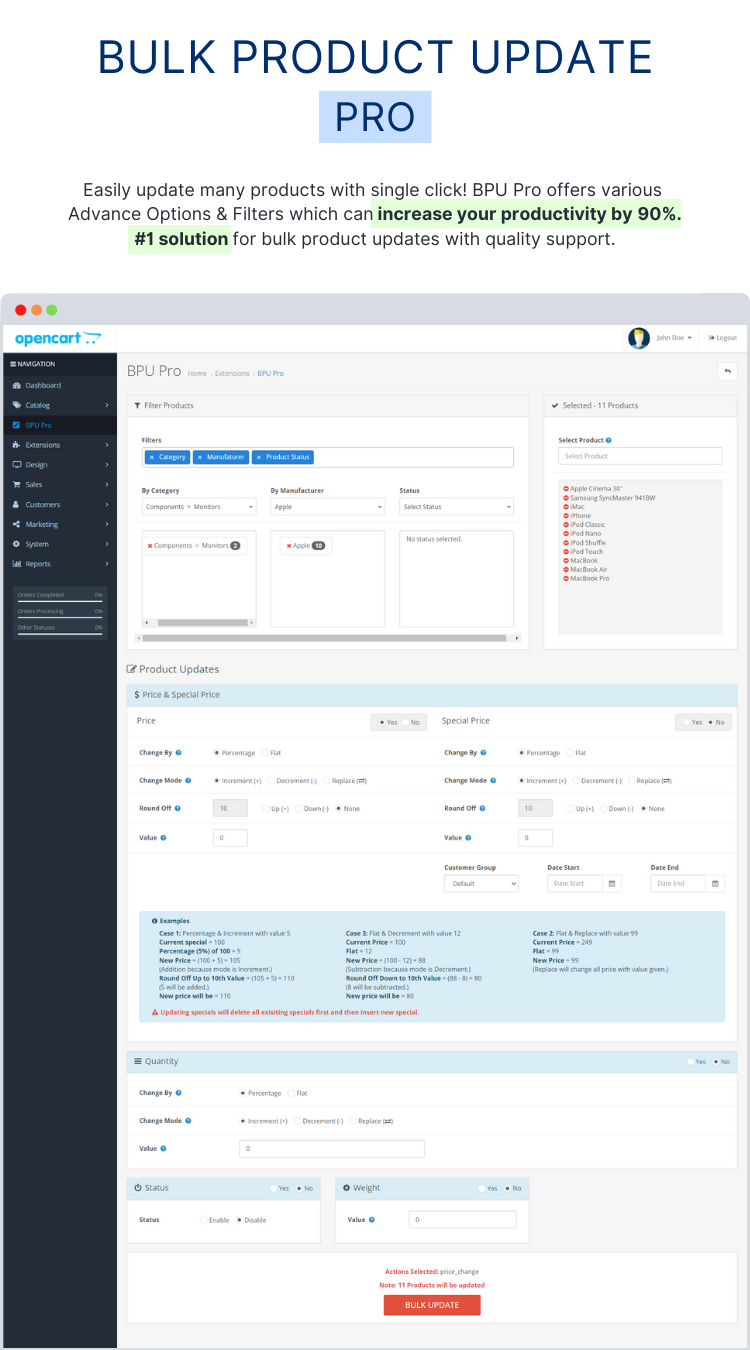Remove Components > Monitors category entry
The image size is (750, 1350).
[150, 546]
